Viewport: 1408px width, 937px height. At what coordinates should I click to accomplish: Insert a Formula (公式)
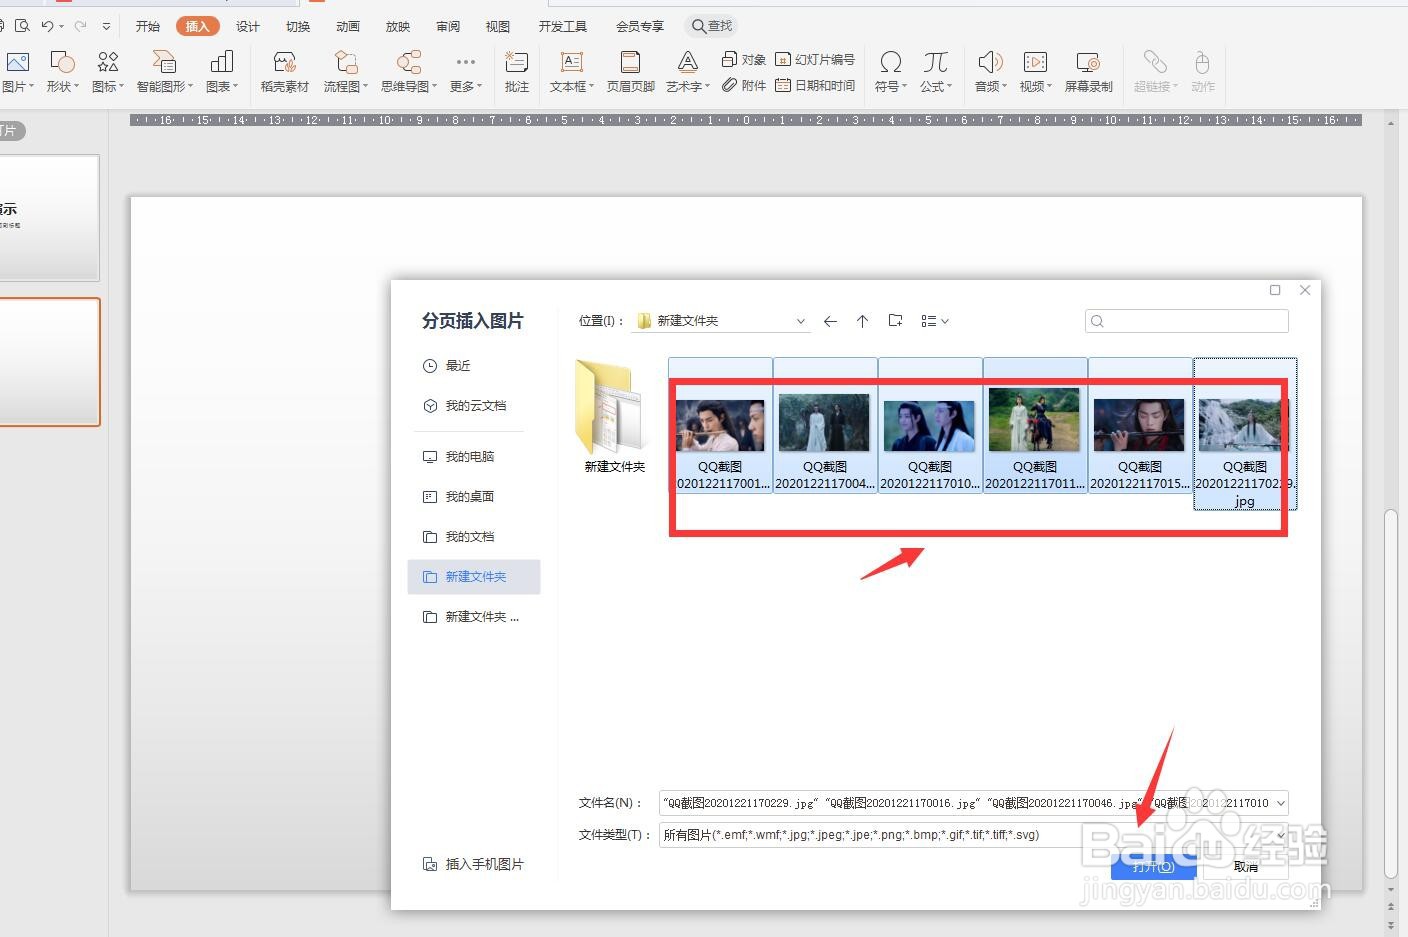[936, 72]
